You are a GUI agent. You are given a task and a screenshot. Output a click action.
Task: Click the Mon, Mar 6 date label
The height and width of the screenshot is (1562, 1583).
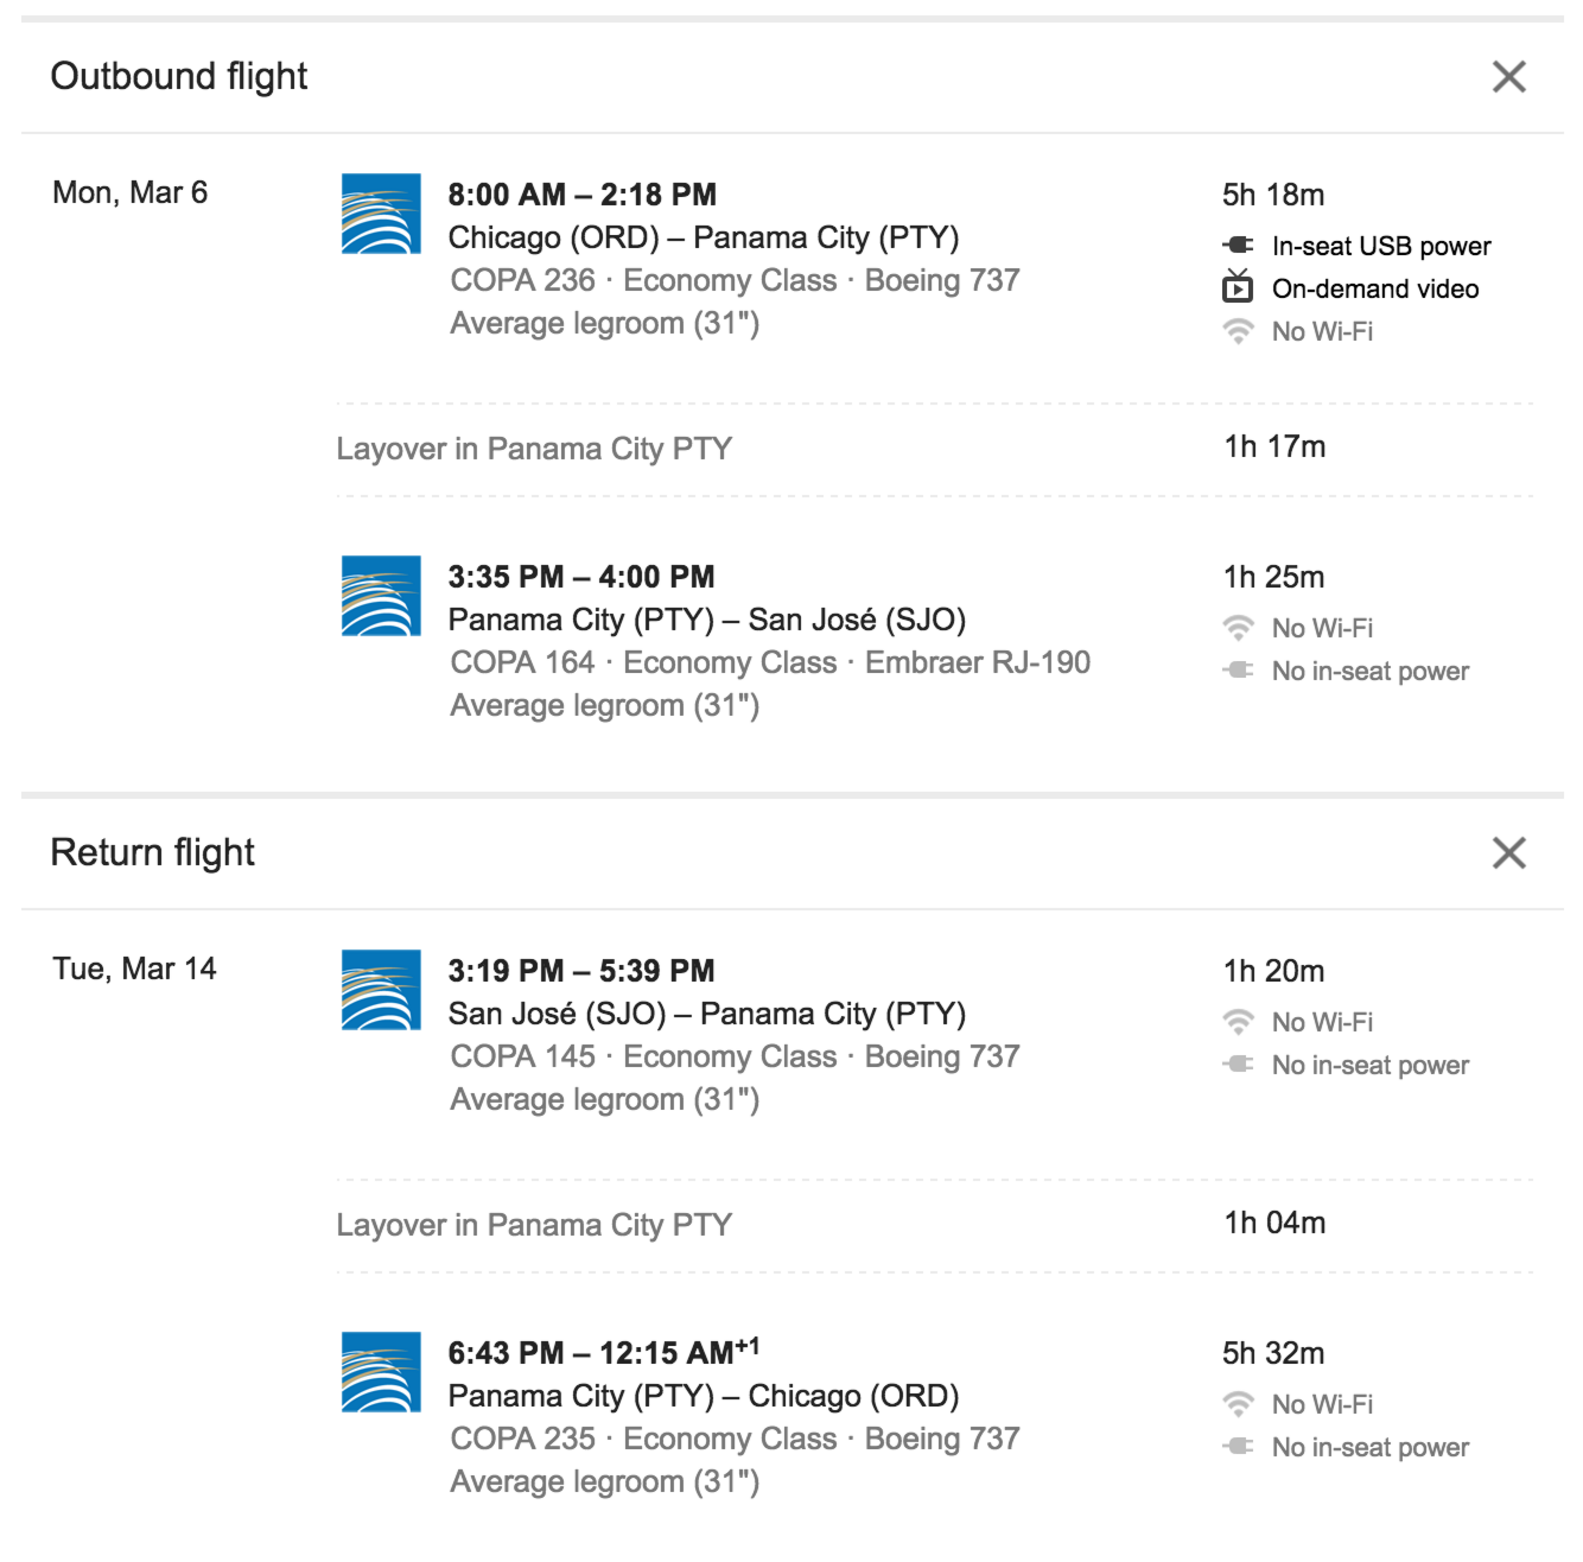130,192
